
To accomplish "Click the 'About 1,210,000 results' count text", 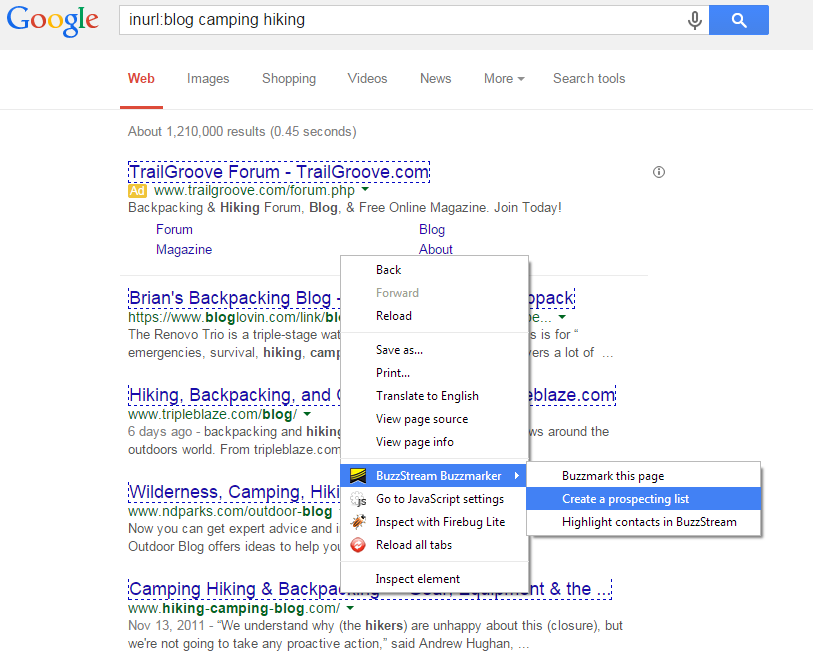I will coord(242,132).
